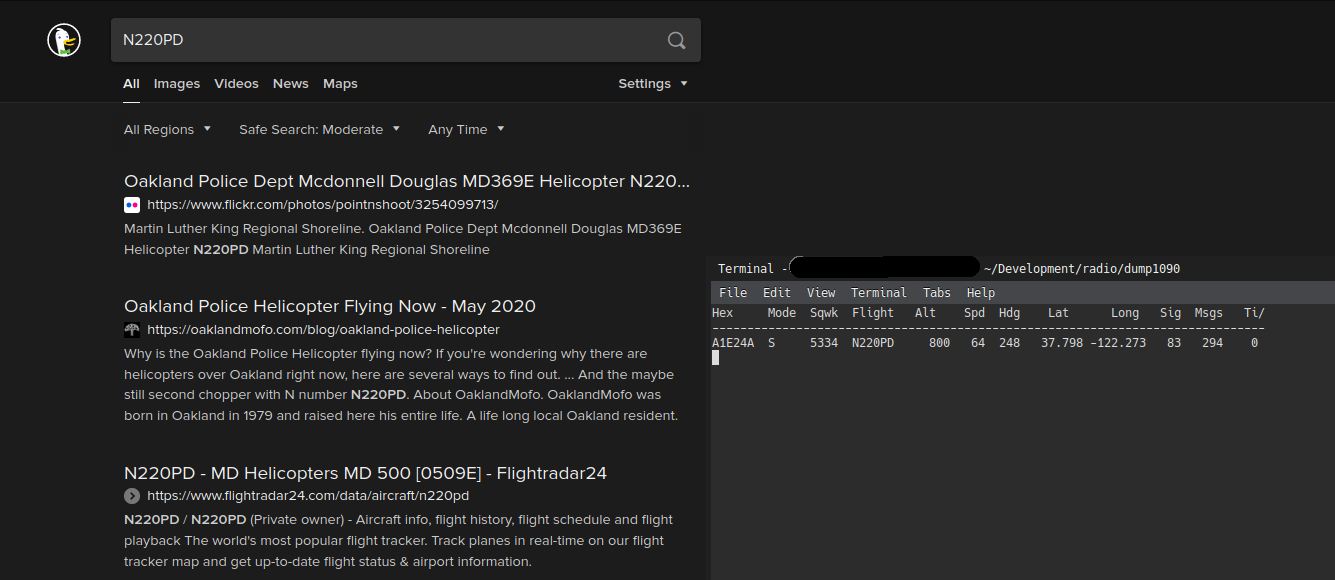Open the Oakland Police Dept MD369E Helicopter result
Screen dimensions: 1335x580
coord(407,181)
